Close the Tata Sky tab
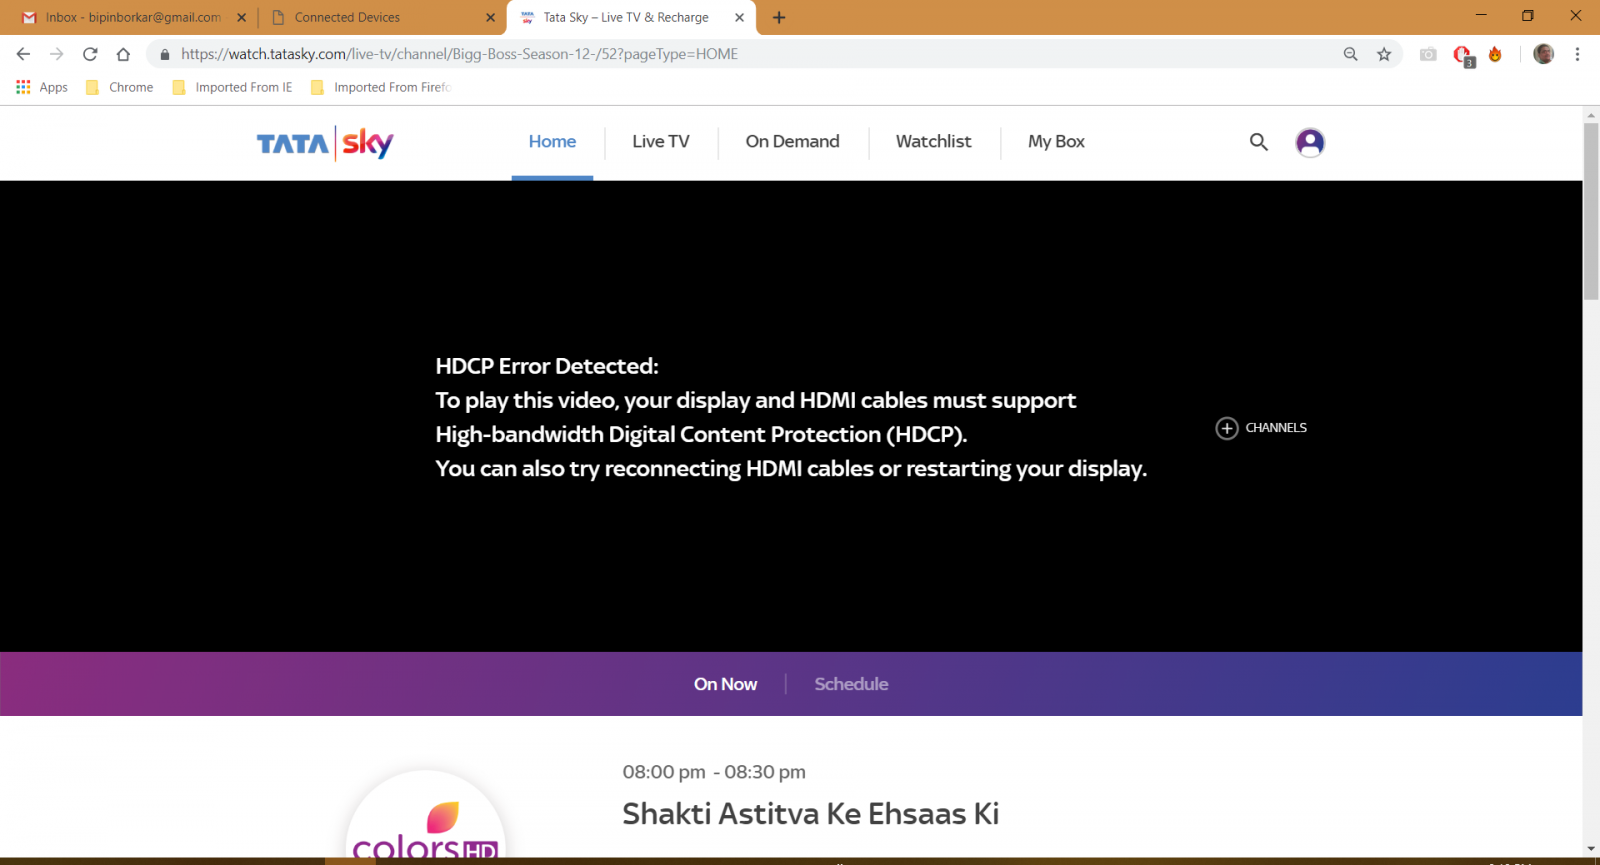The width and height of the screenshot is (1600, 865). coord(739,17)
